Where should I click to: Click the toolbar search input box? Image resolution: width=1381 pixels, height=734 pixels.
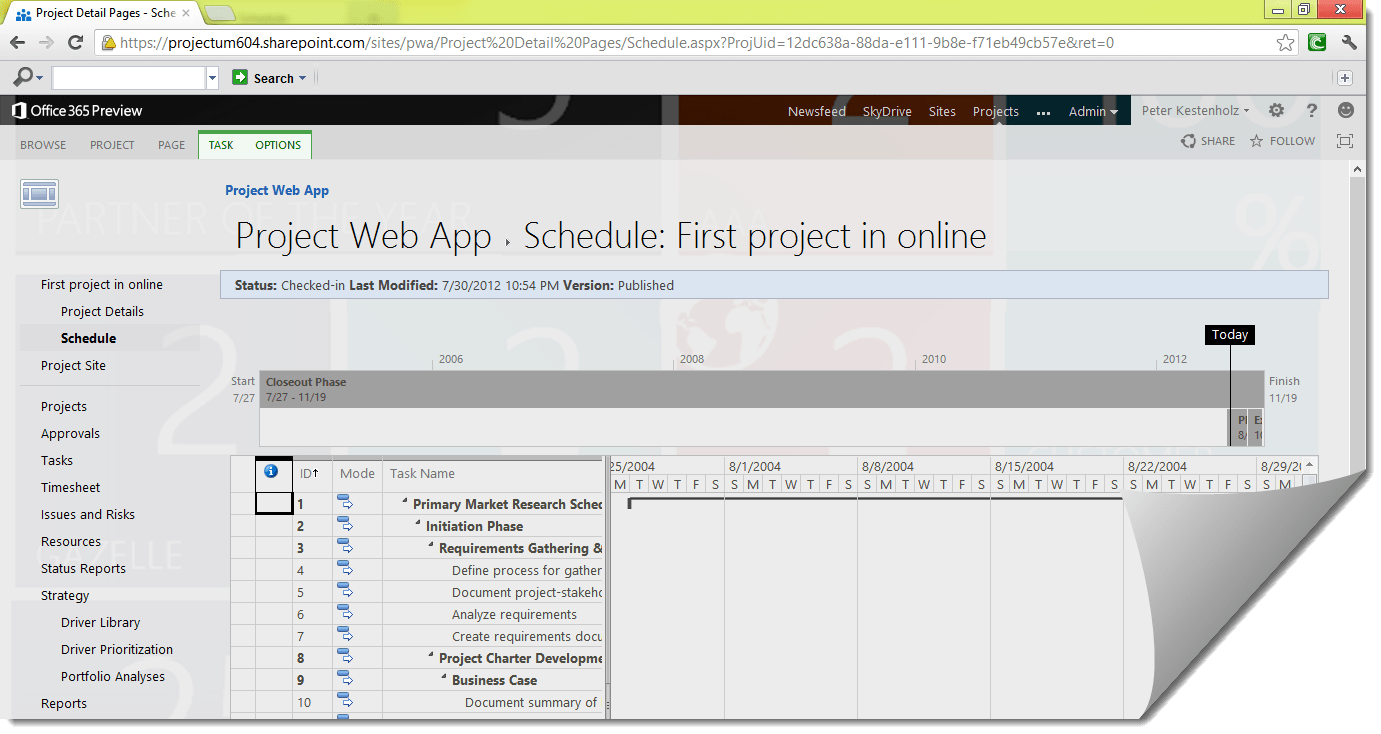(x=128, y=78)
